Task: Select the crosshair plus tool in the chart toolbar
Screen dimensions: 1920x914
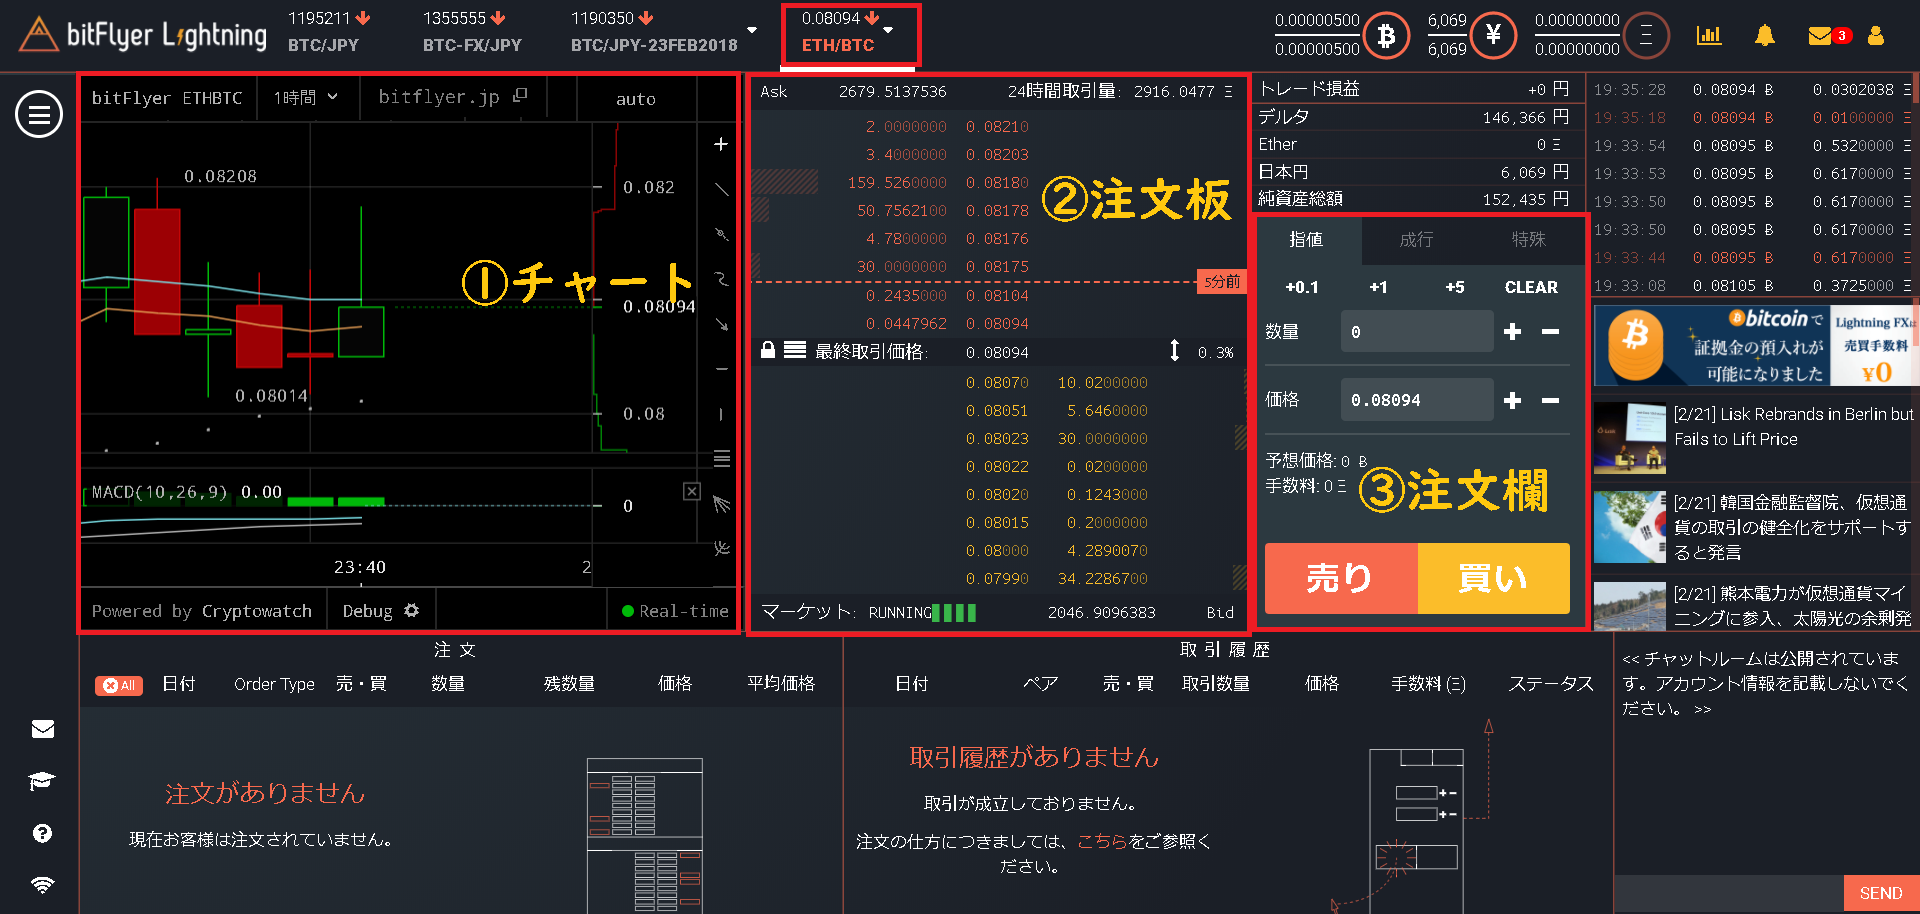Action: click(720, 144)
